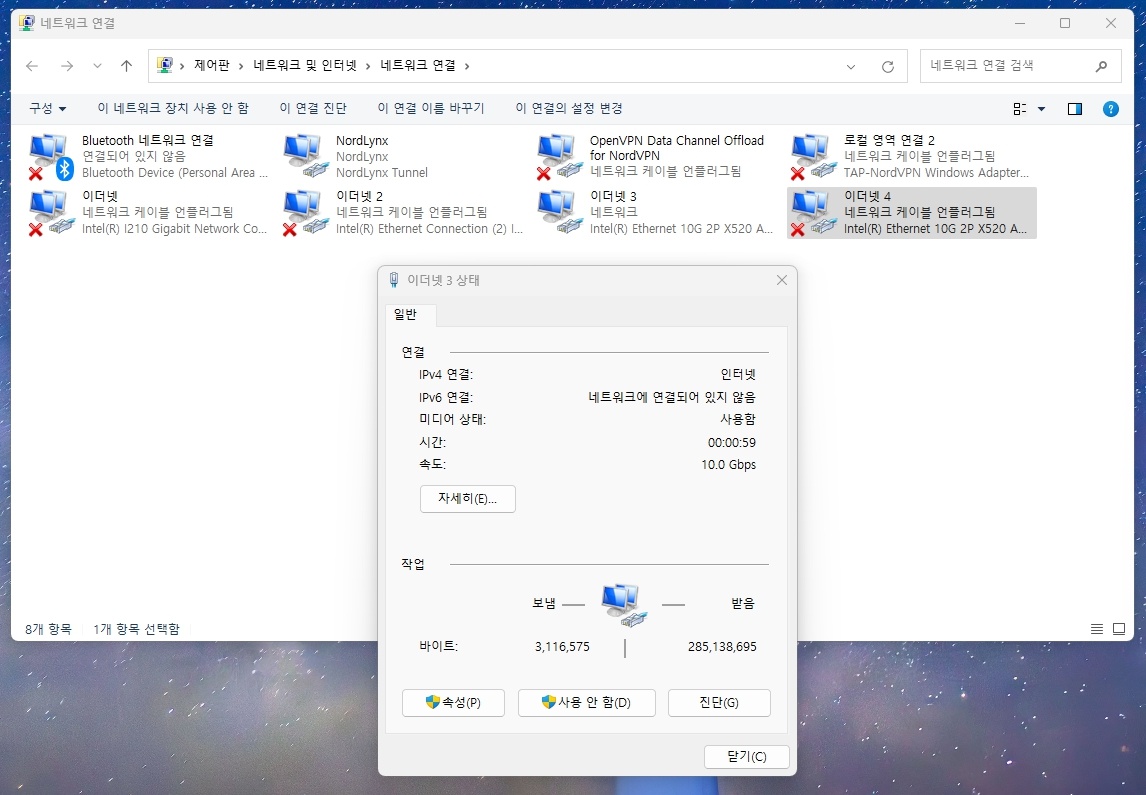
Task: Select the 로컬 영역 연결 2 adapter
Action: pos(911,156)
